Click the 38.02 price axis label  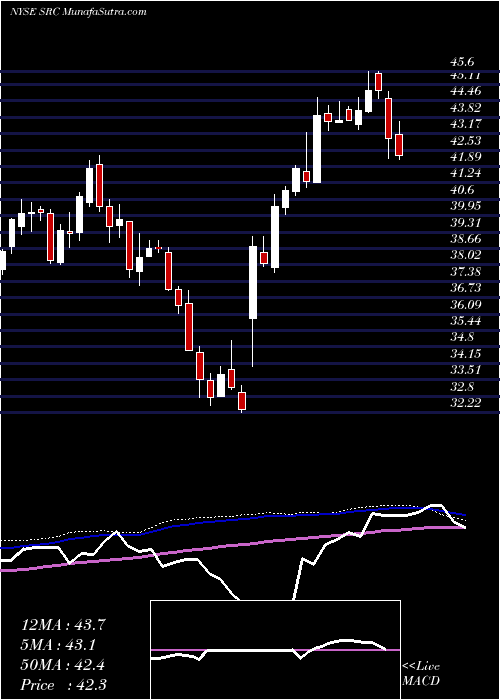tap(466, 256)
